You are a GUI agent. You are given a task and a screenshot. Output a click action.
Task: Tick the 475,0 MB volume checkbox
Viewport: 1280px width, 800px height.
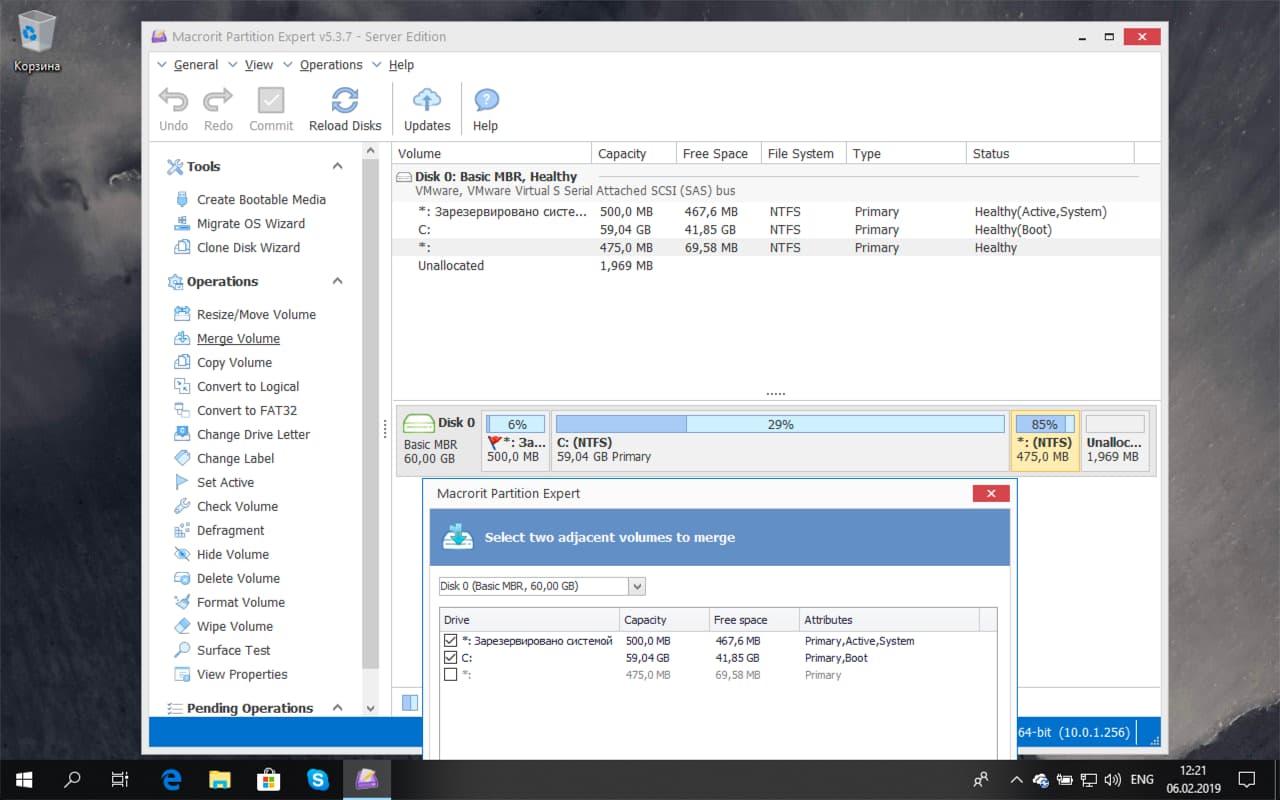tap(450, 674)
